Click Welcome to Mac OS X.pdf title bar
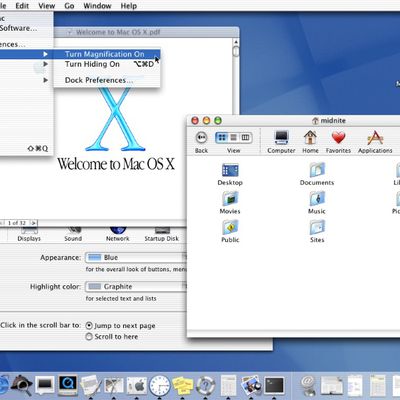Screen dimensions: 400x400 coord(118,32)
